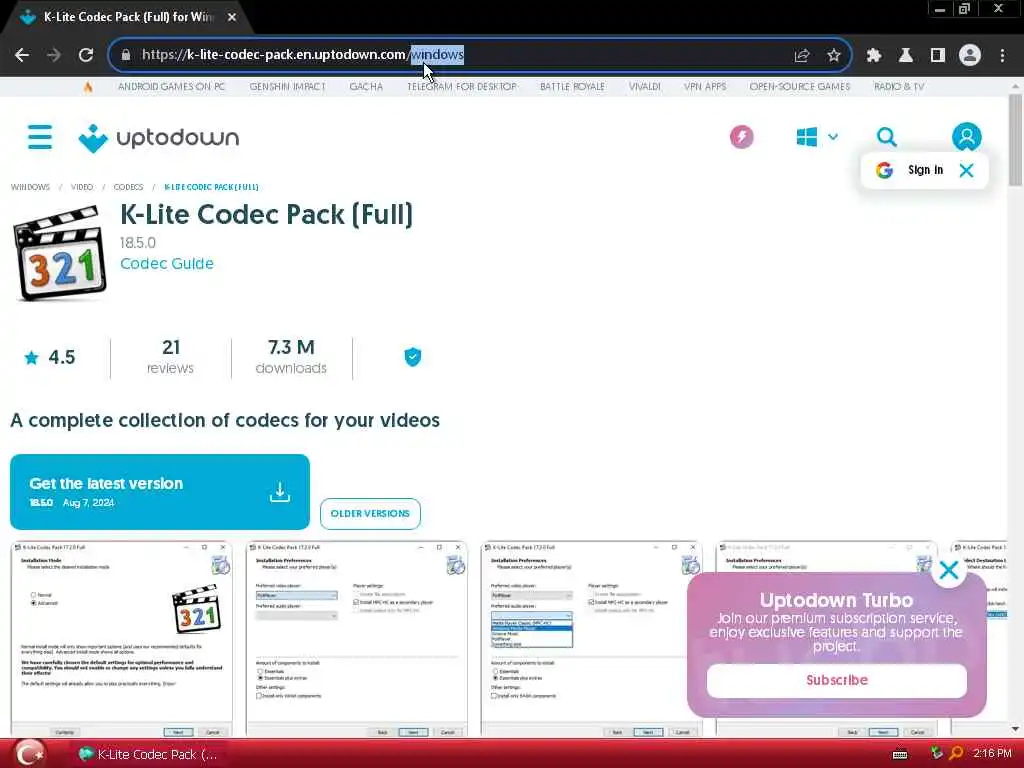Share this page from address bar
This screenshot has width=1024, height=768.
point(802,56)
